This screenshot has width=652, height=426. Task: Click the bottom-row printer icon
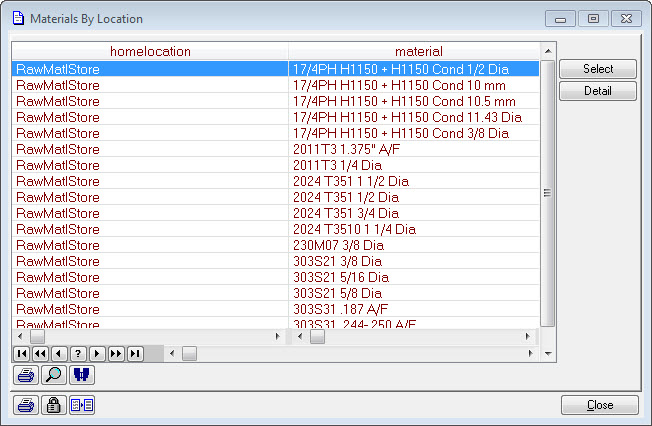click(x=26, y=405)
